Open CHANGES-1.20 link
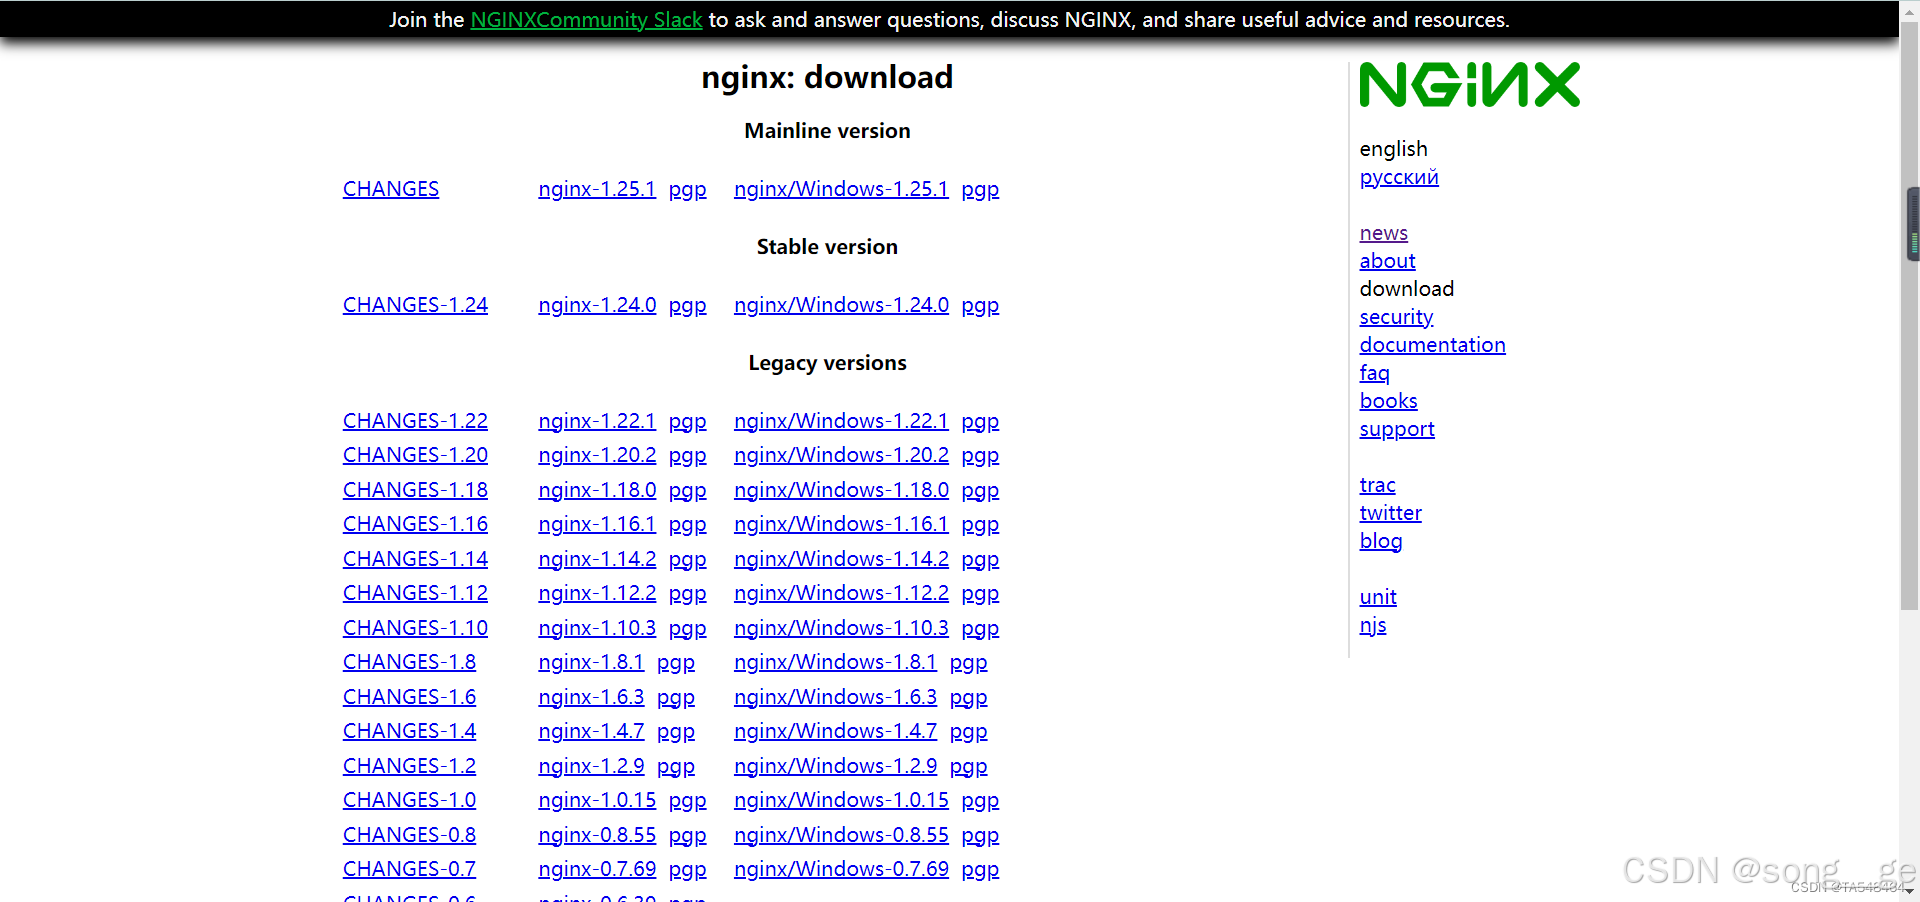The width and height of the screenshot is (1920, 902). tap(415, 455)
